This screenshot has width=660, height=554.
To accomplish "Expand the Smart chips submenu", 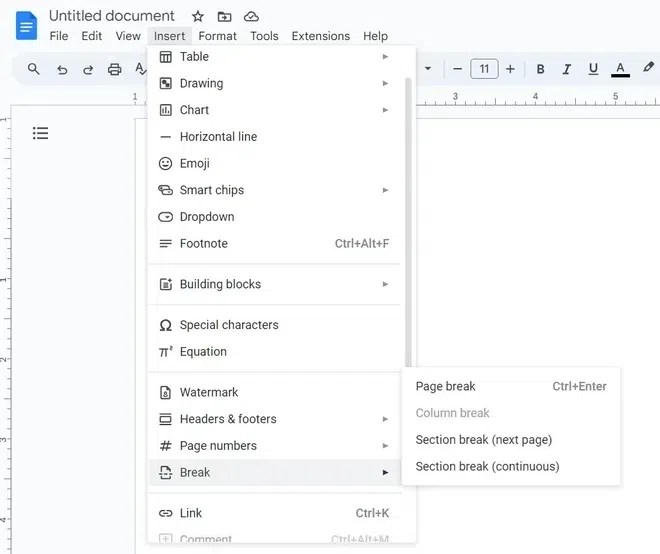I will point(274,190).
